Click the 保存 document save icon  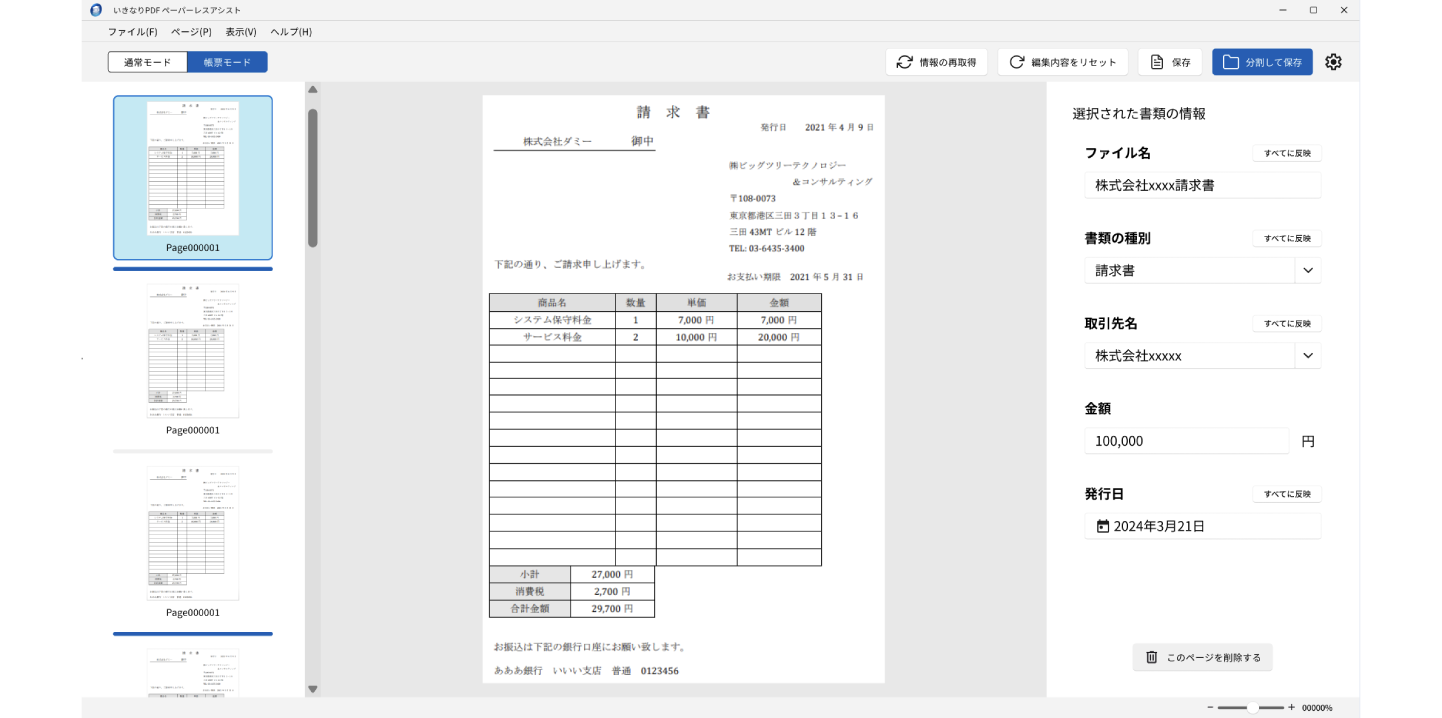[x=1155, y=61]
